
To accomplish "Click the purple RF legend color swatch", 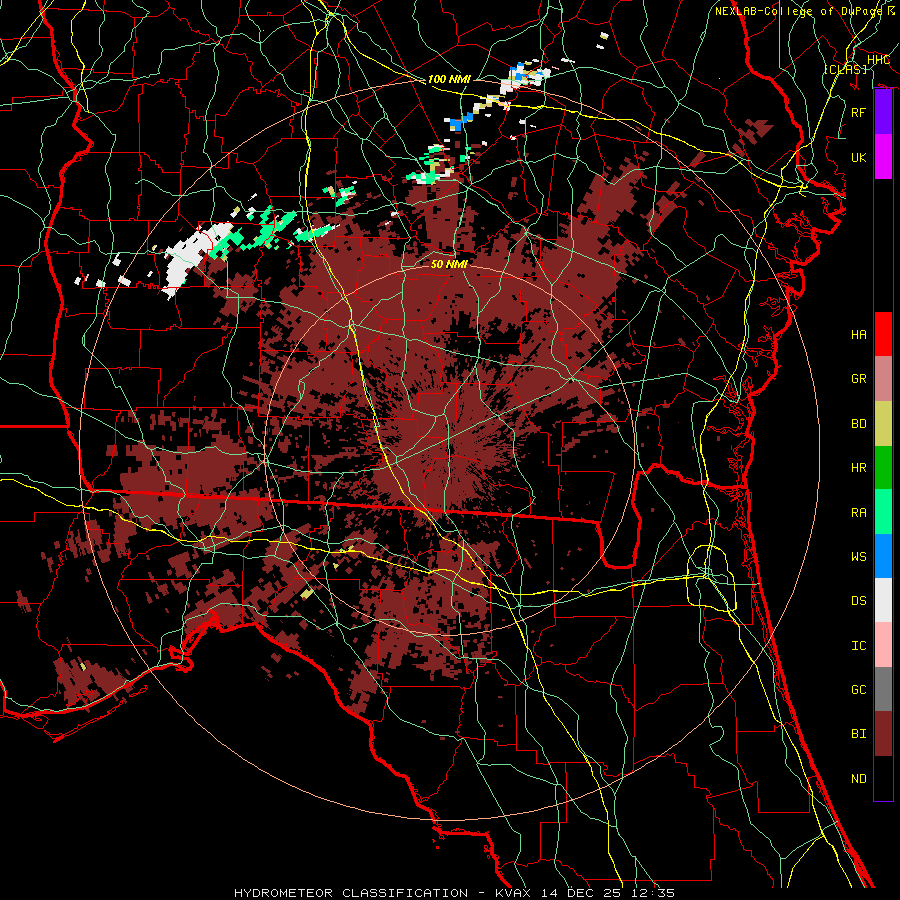I will [883, 112].
